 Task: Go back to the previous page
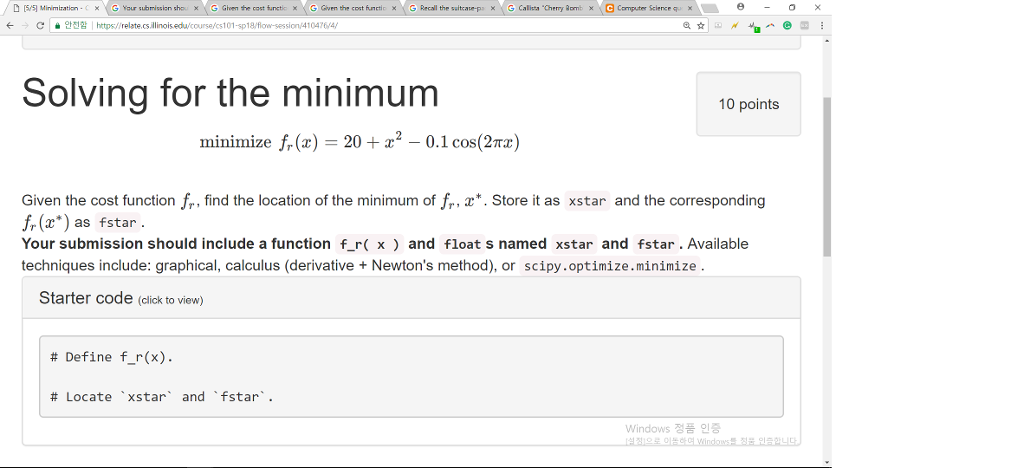coord(9,25)
